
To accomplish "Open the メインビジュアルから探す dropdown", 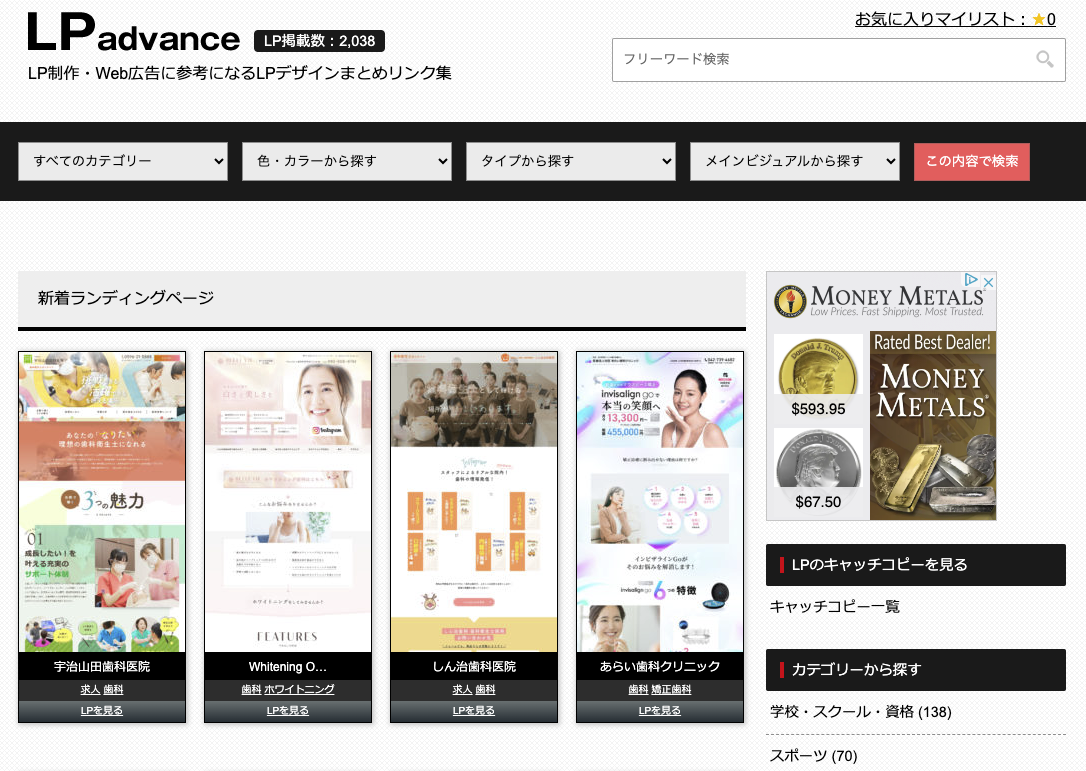I will [794, 161].
